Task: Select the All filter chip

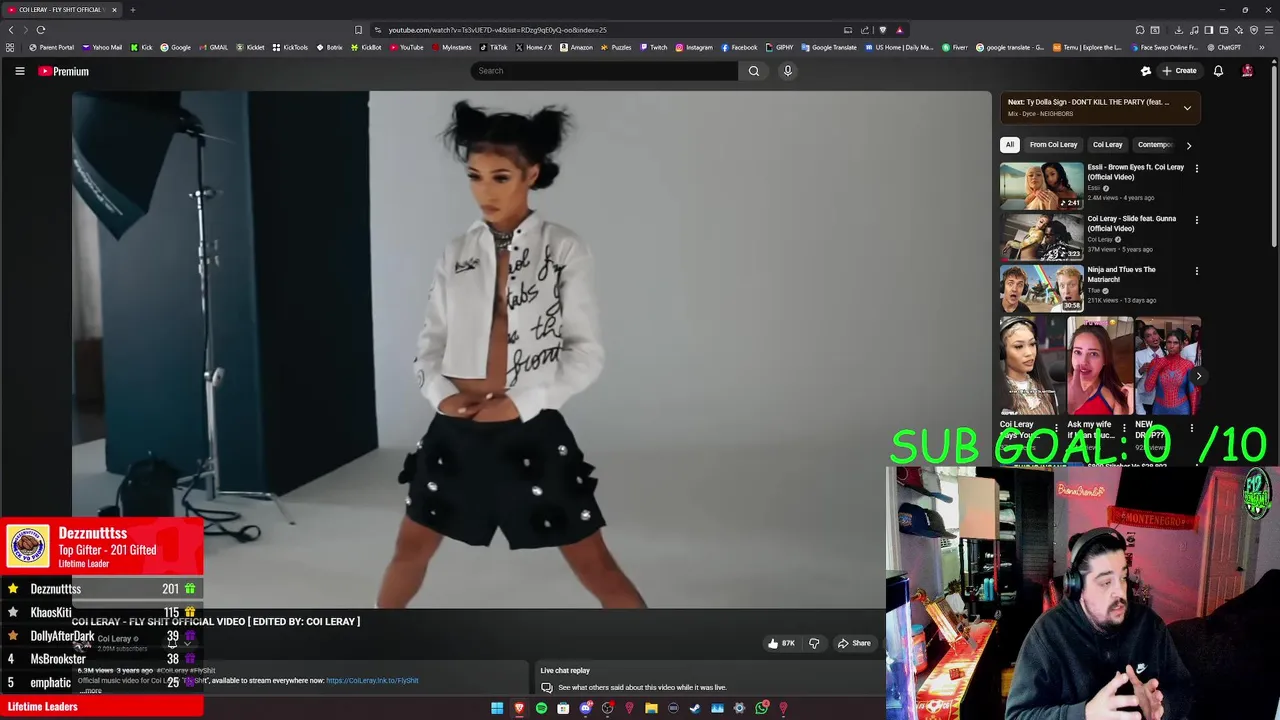Action: tap(1010, 145)
